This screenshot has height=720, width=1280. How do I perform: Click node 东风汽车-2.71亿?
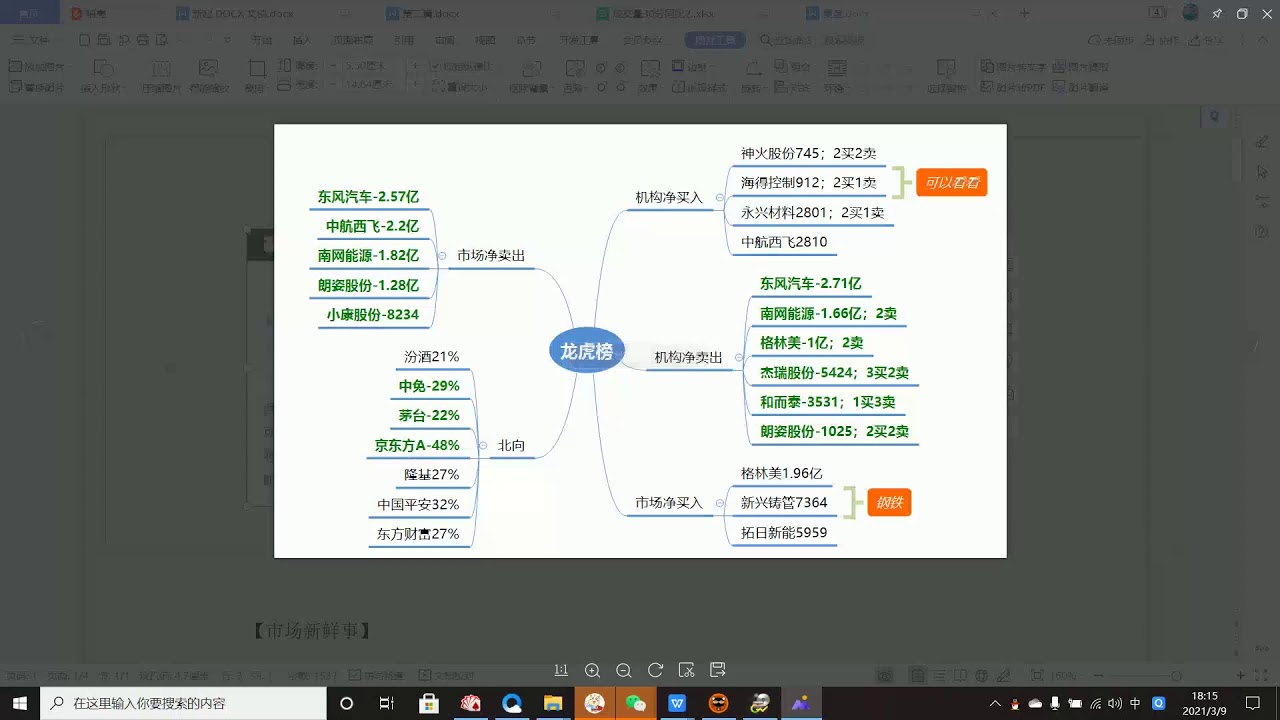810,284
